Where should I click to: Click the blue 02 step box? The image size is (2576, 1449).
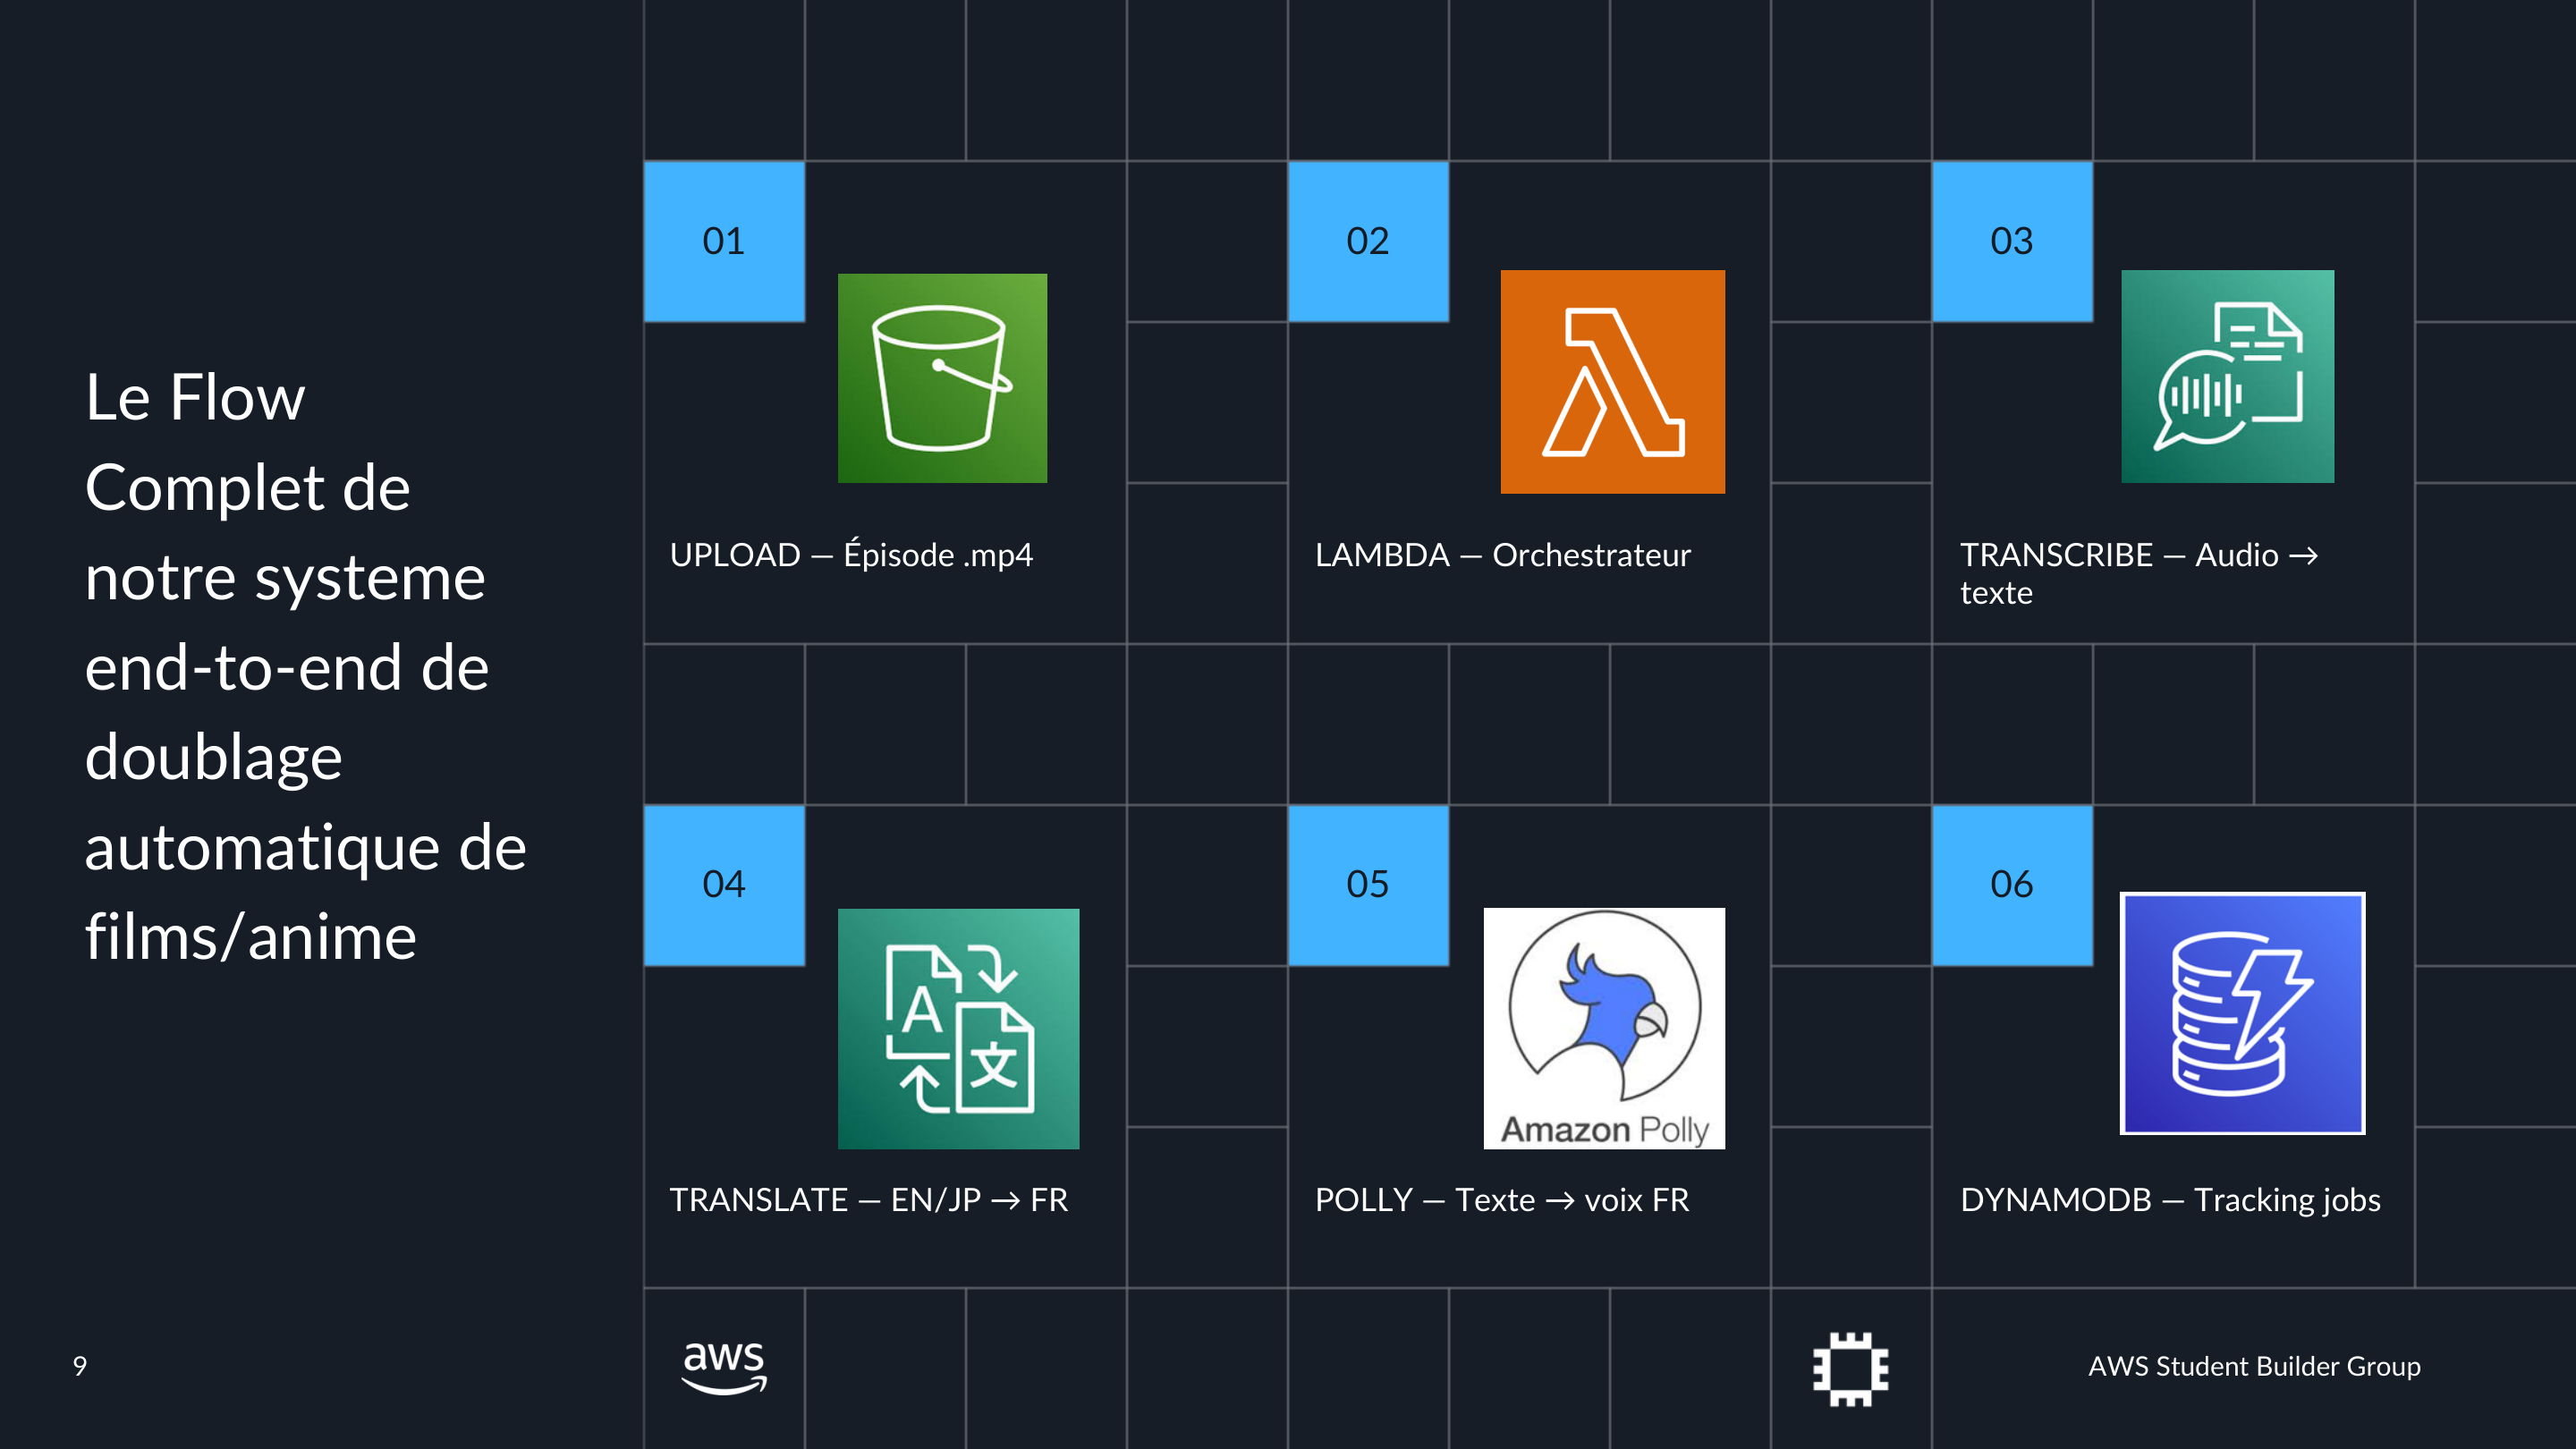tap(1368, 241)
